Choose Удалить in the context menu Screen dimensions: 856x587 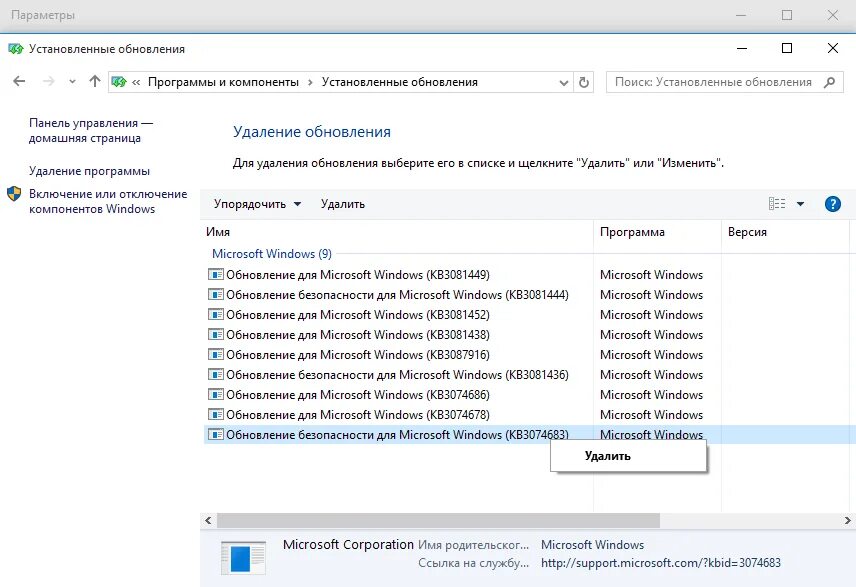point(628,456)
